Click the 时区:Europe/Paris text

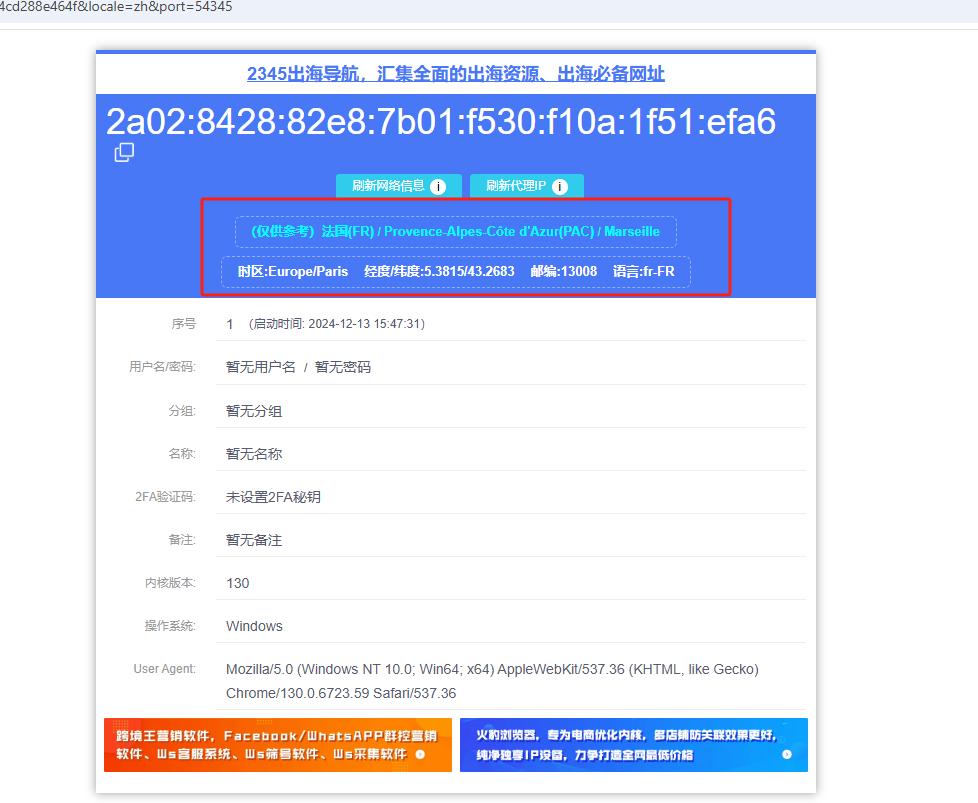tap(293, 271)
